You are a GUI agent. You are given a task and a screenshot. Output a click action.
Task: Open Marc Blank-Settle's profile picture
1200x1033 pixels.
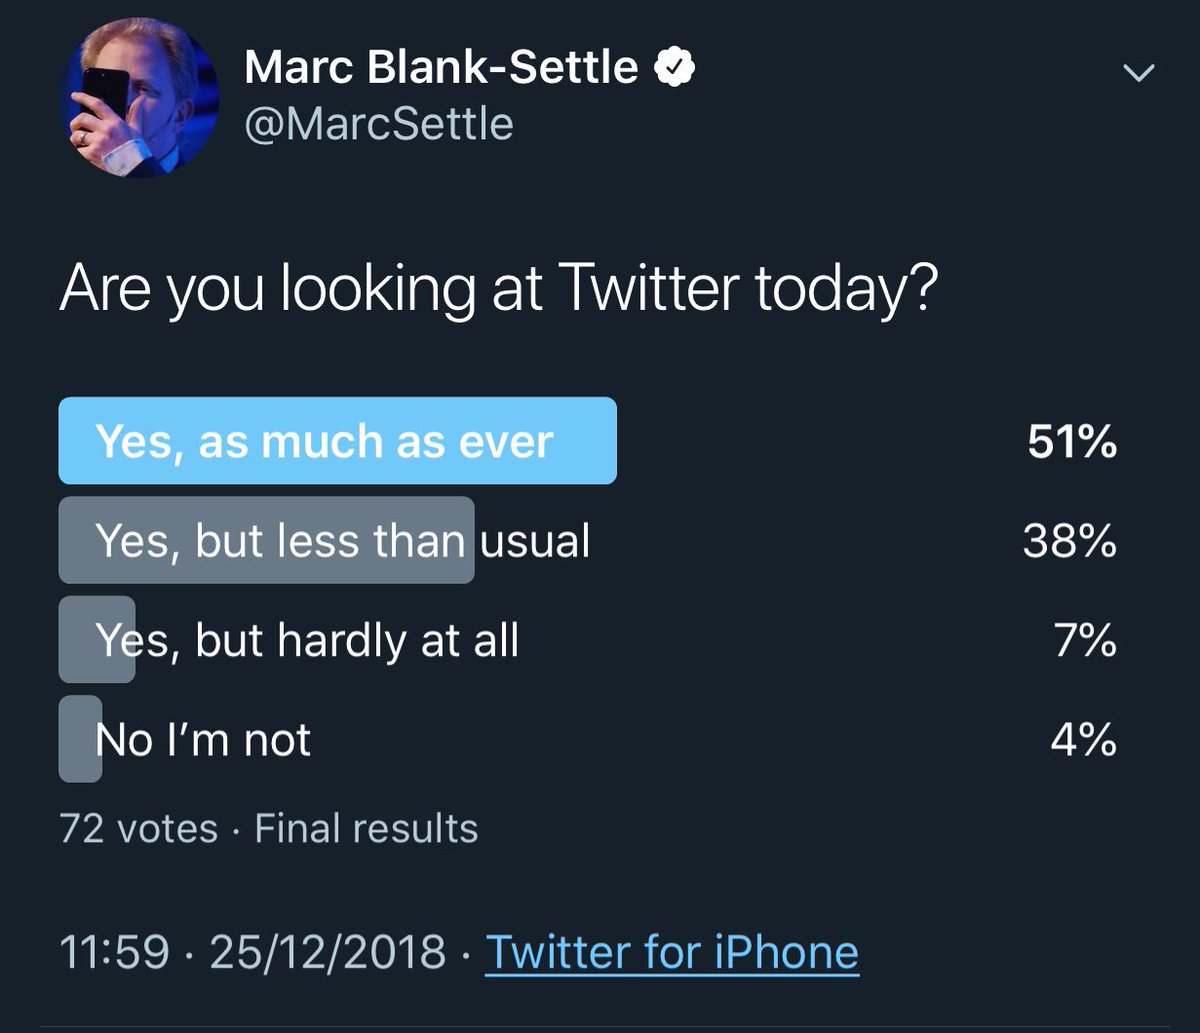pos(138,98)
